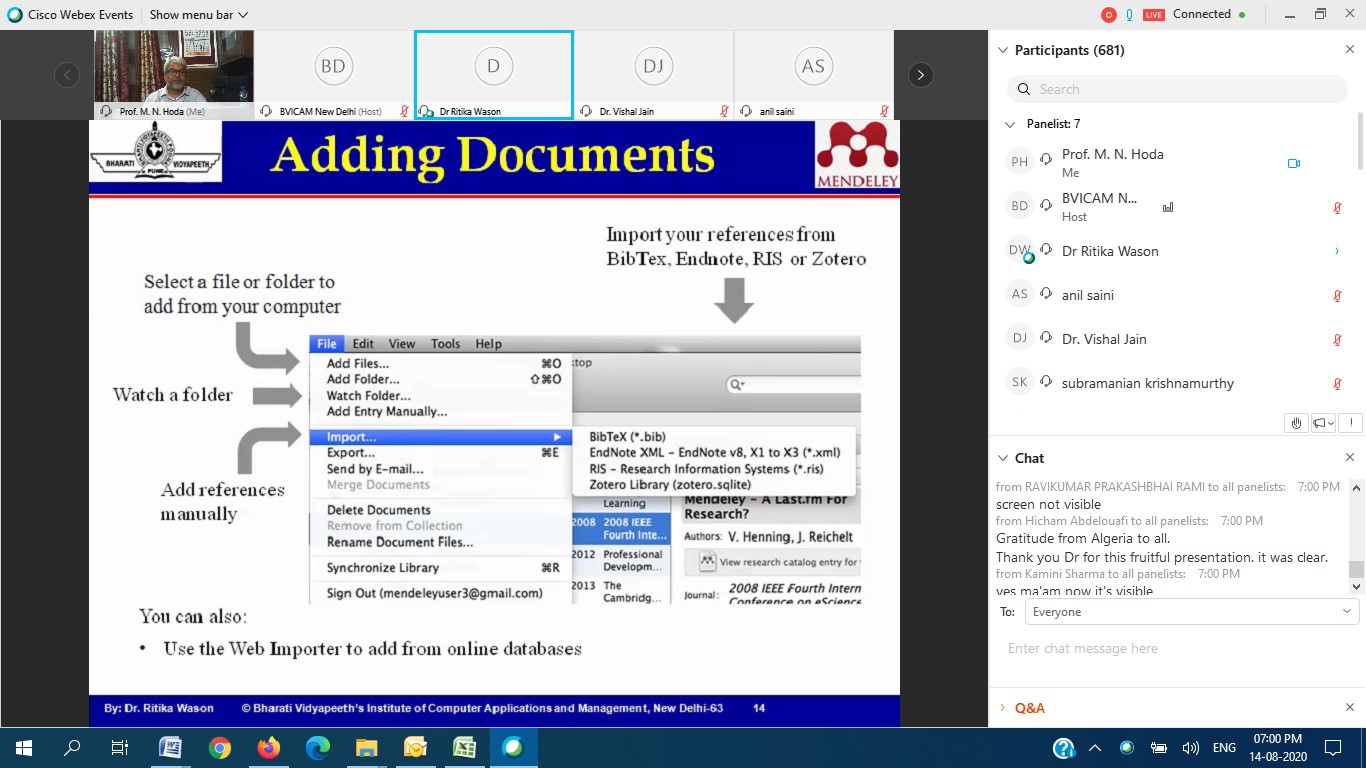Open the Webex app icon on the taskbar
Image resolution: width=1366 pixels, height=768 pixels.
click(513, 747)
